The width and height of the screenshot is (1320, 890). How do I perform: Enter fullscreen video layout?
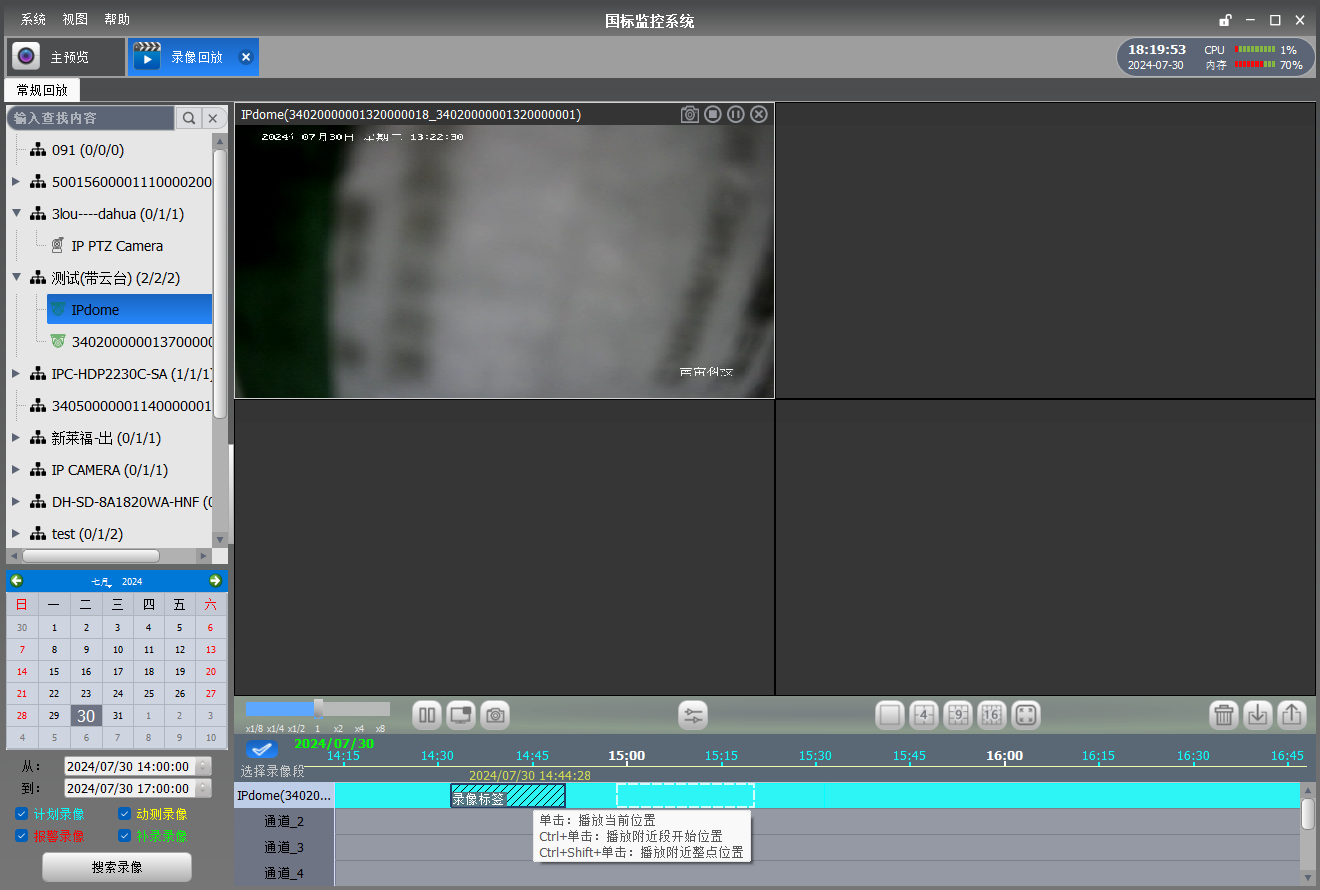1026,715
